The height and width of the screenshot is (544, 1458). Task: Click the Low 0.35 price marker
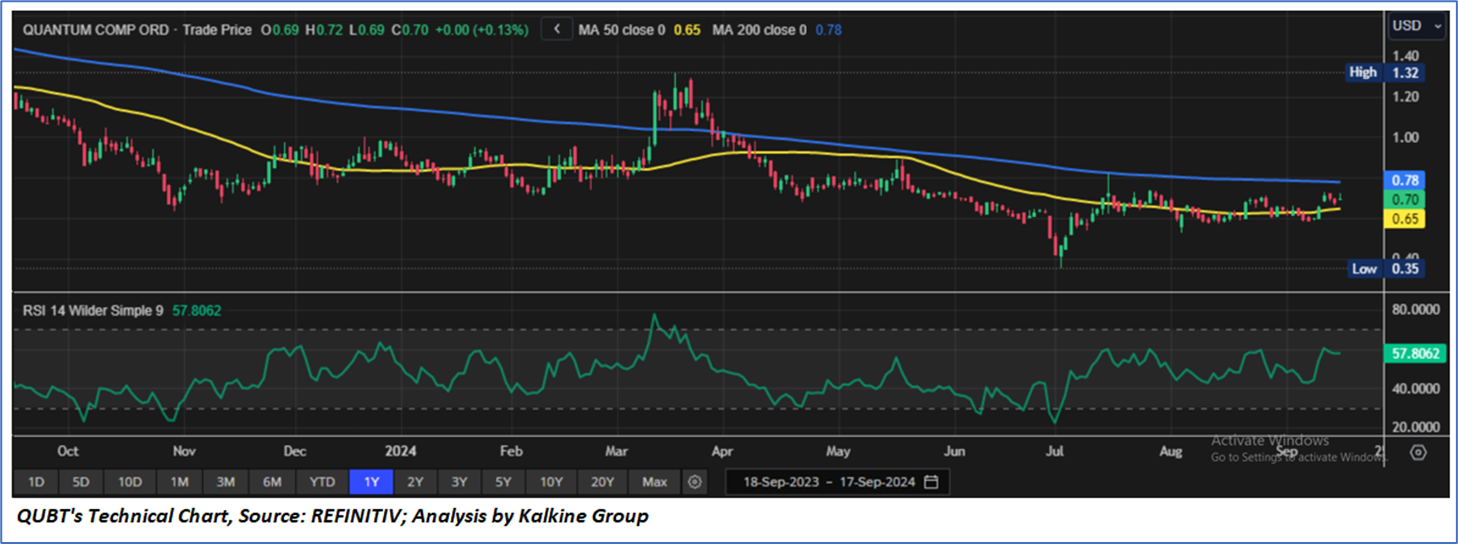(x=1385, y=268)
